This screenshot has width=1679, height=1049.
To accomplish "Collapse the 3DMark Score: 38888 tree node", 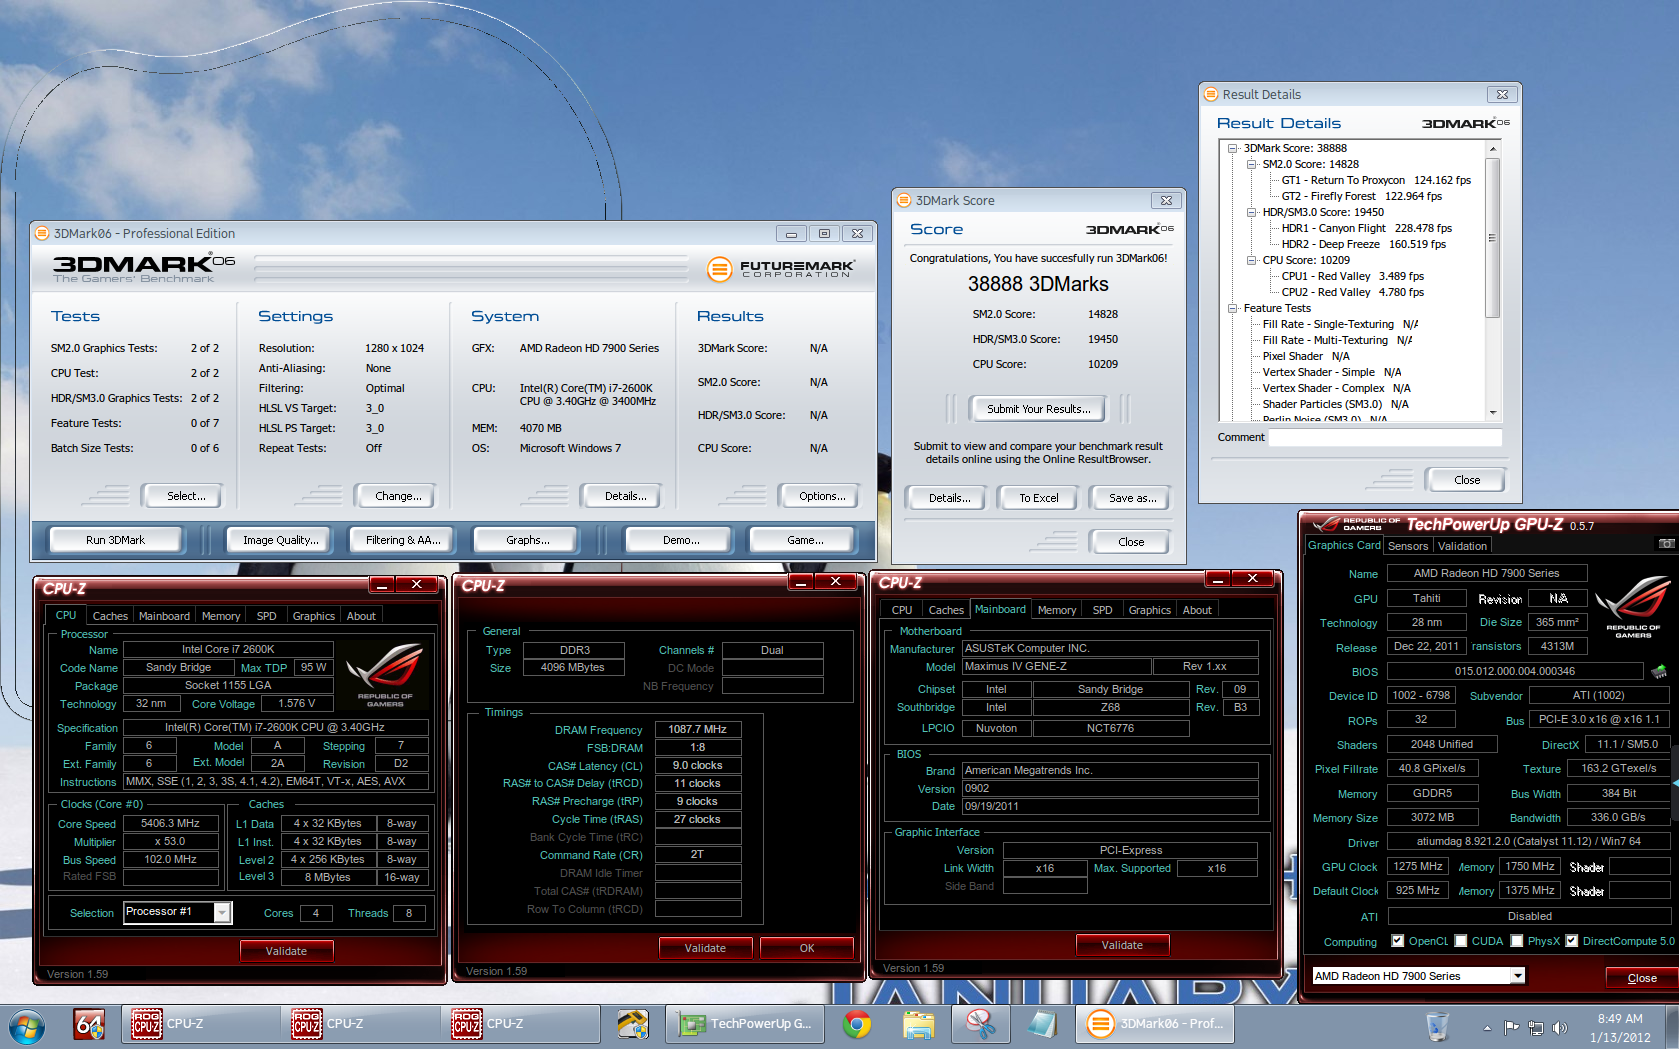I will pos(1233,148).
